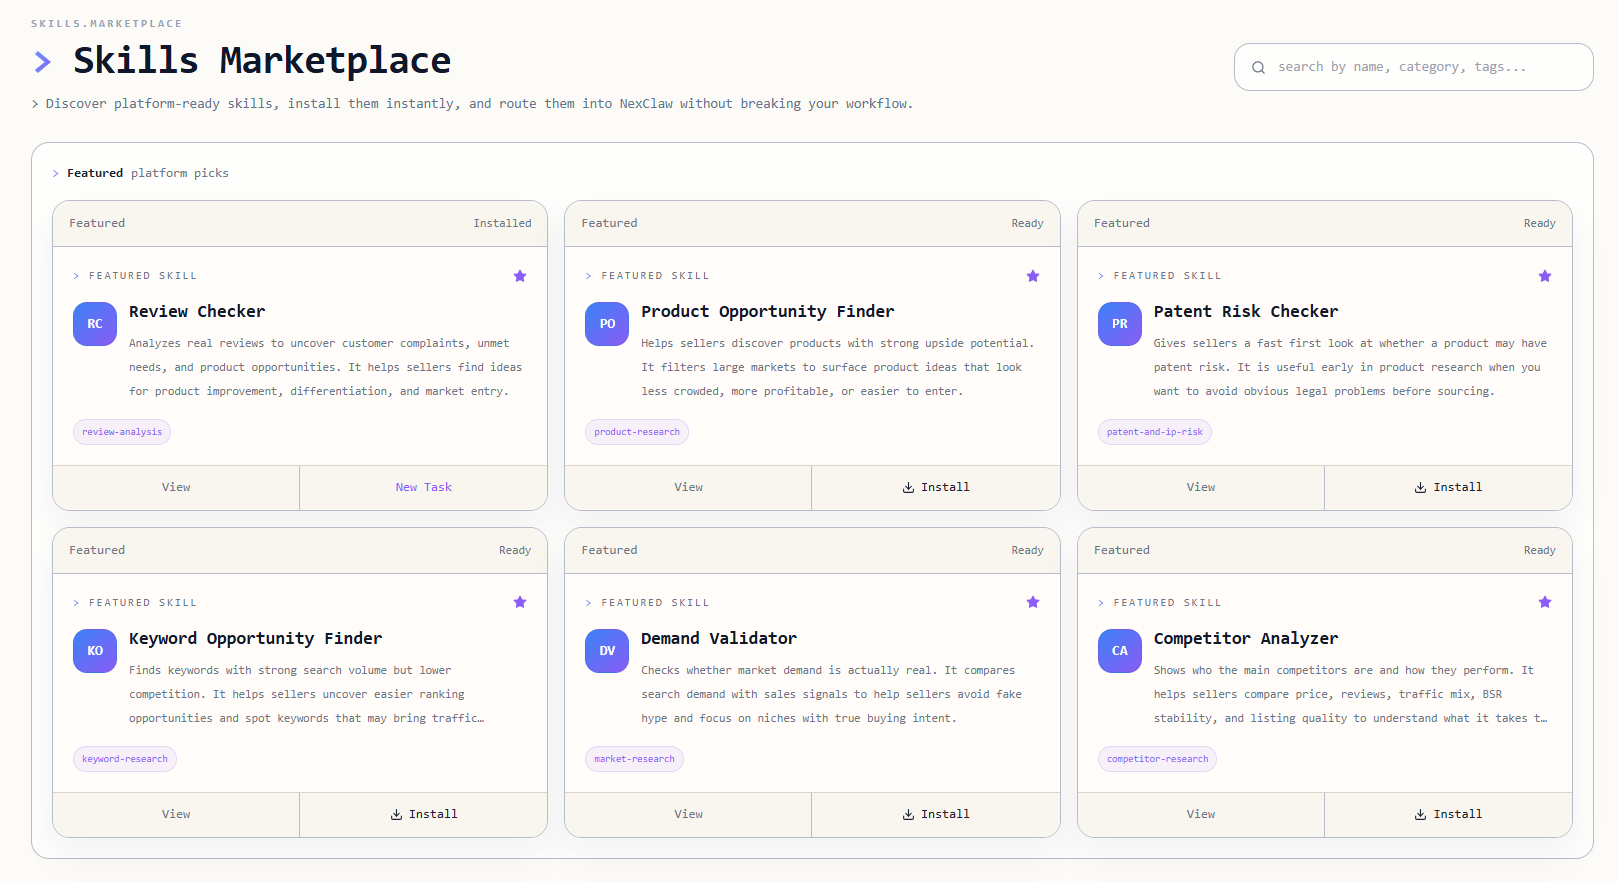Image resolution: width=1618 pixels, height=883 pixels.
Task: Click the star on Patent Risk Checker
Action: (1545, 276)
